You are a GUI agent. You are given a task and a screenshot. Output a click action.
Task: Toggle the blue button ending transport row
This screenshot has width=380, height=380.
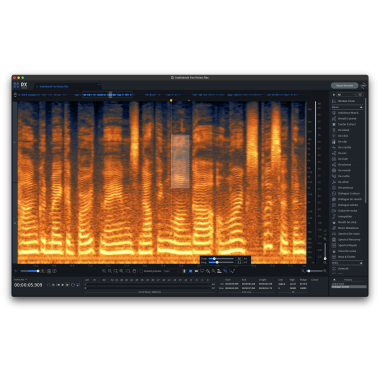(x=78, y=285)
